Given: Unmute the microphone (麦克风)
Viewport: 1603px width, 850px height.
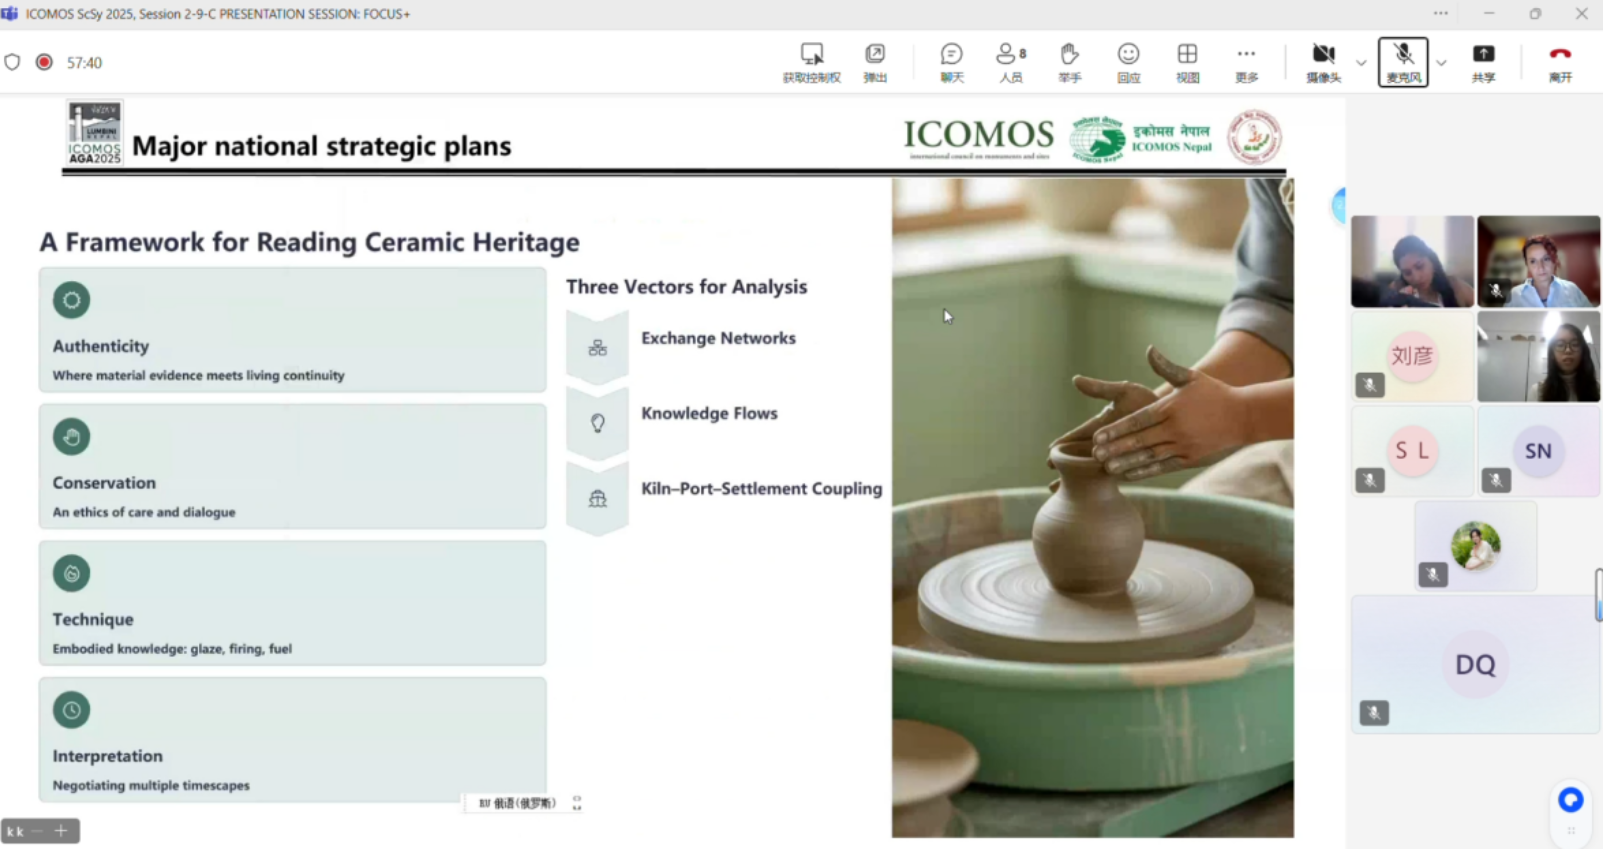Looking at the screenshot, I should (x=1403, y=62).
